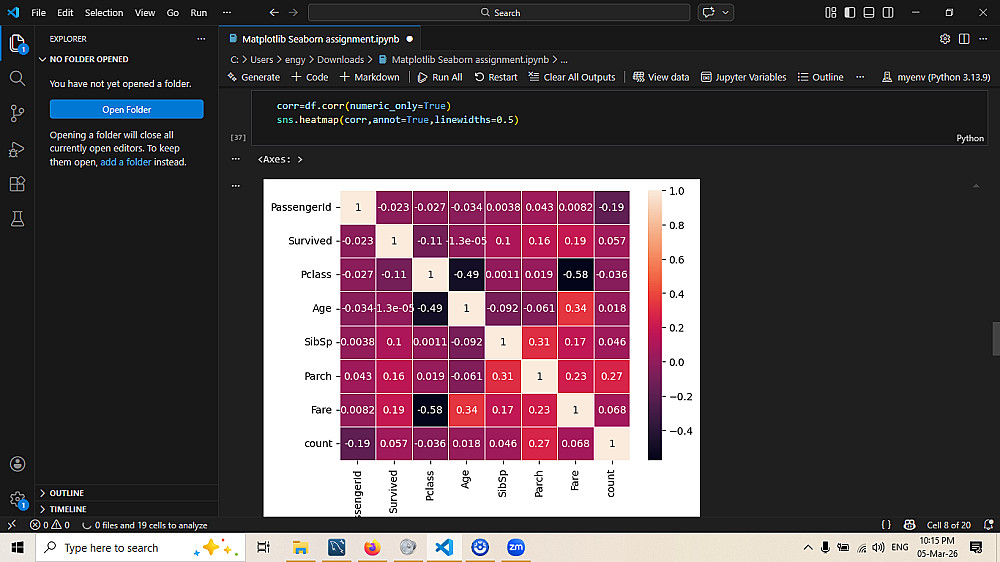This screenshot has height=562, width=1000.
Task: Click Customize Layout icon in title bar
Action: 830,13
